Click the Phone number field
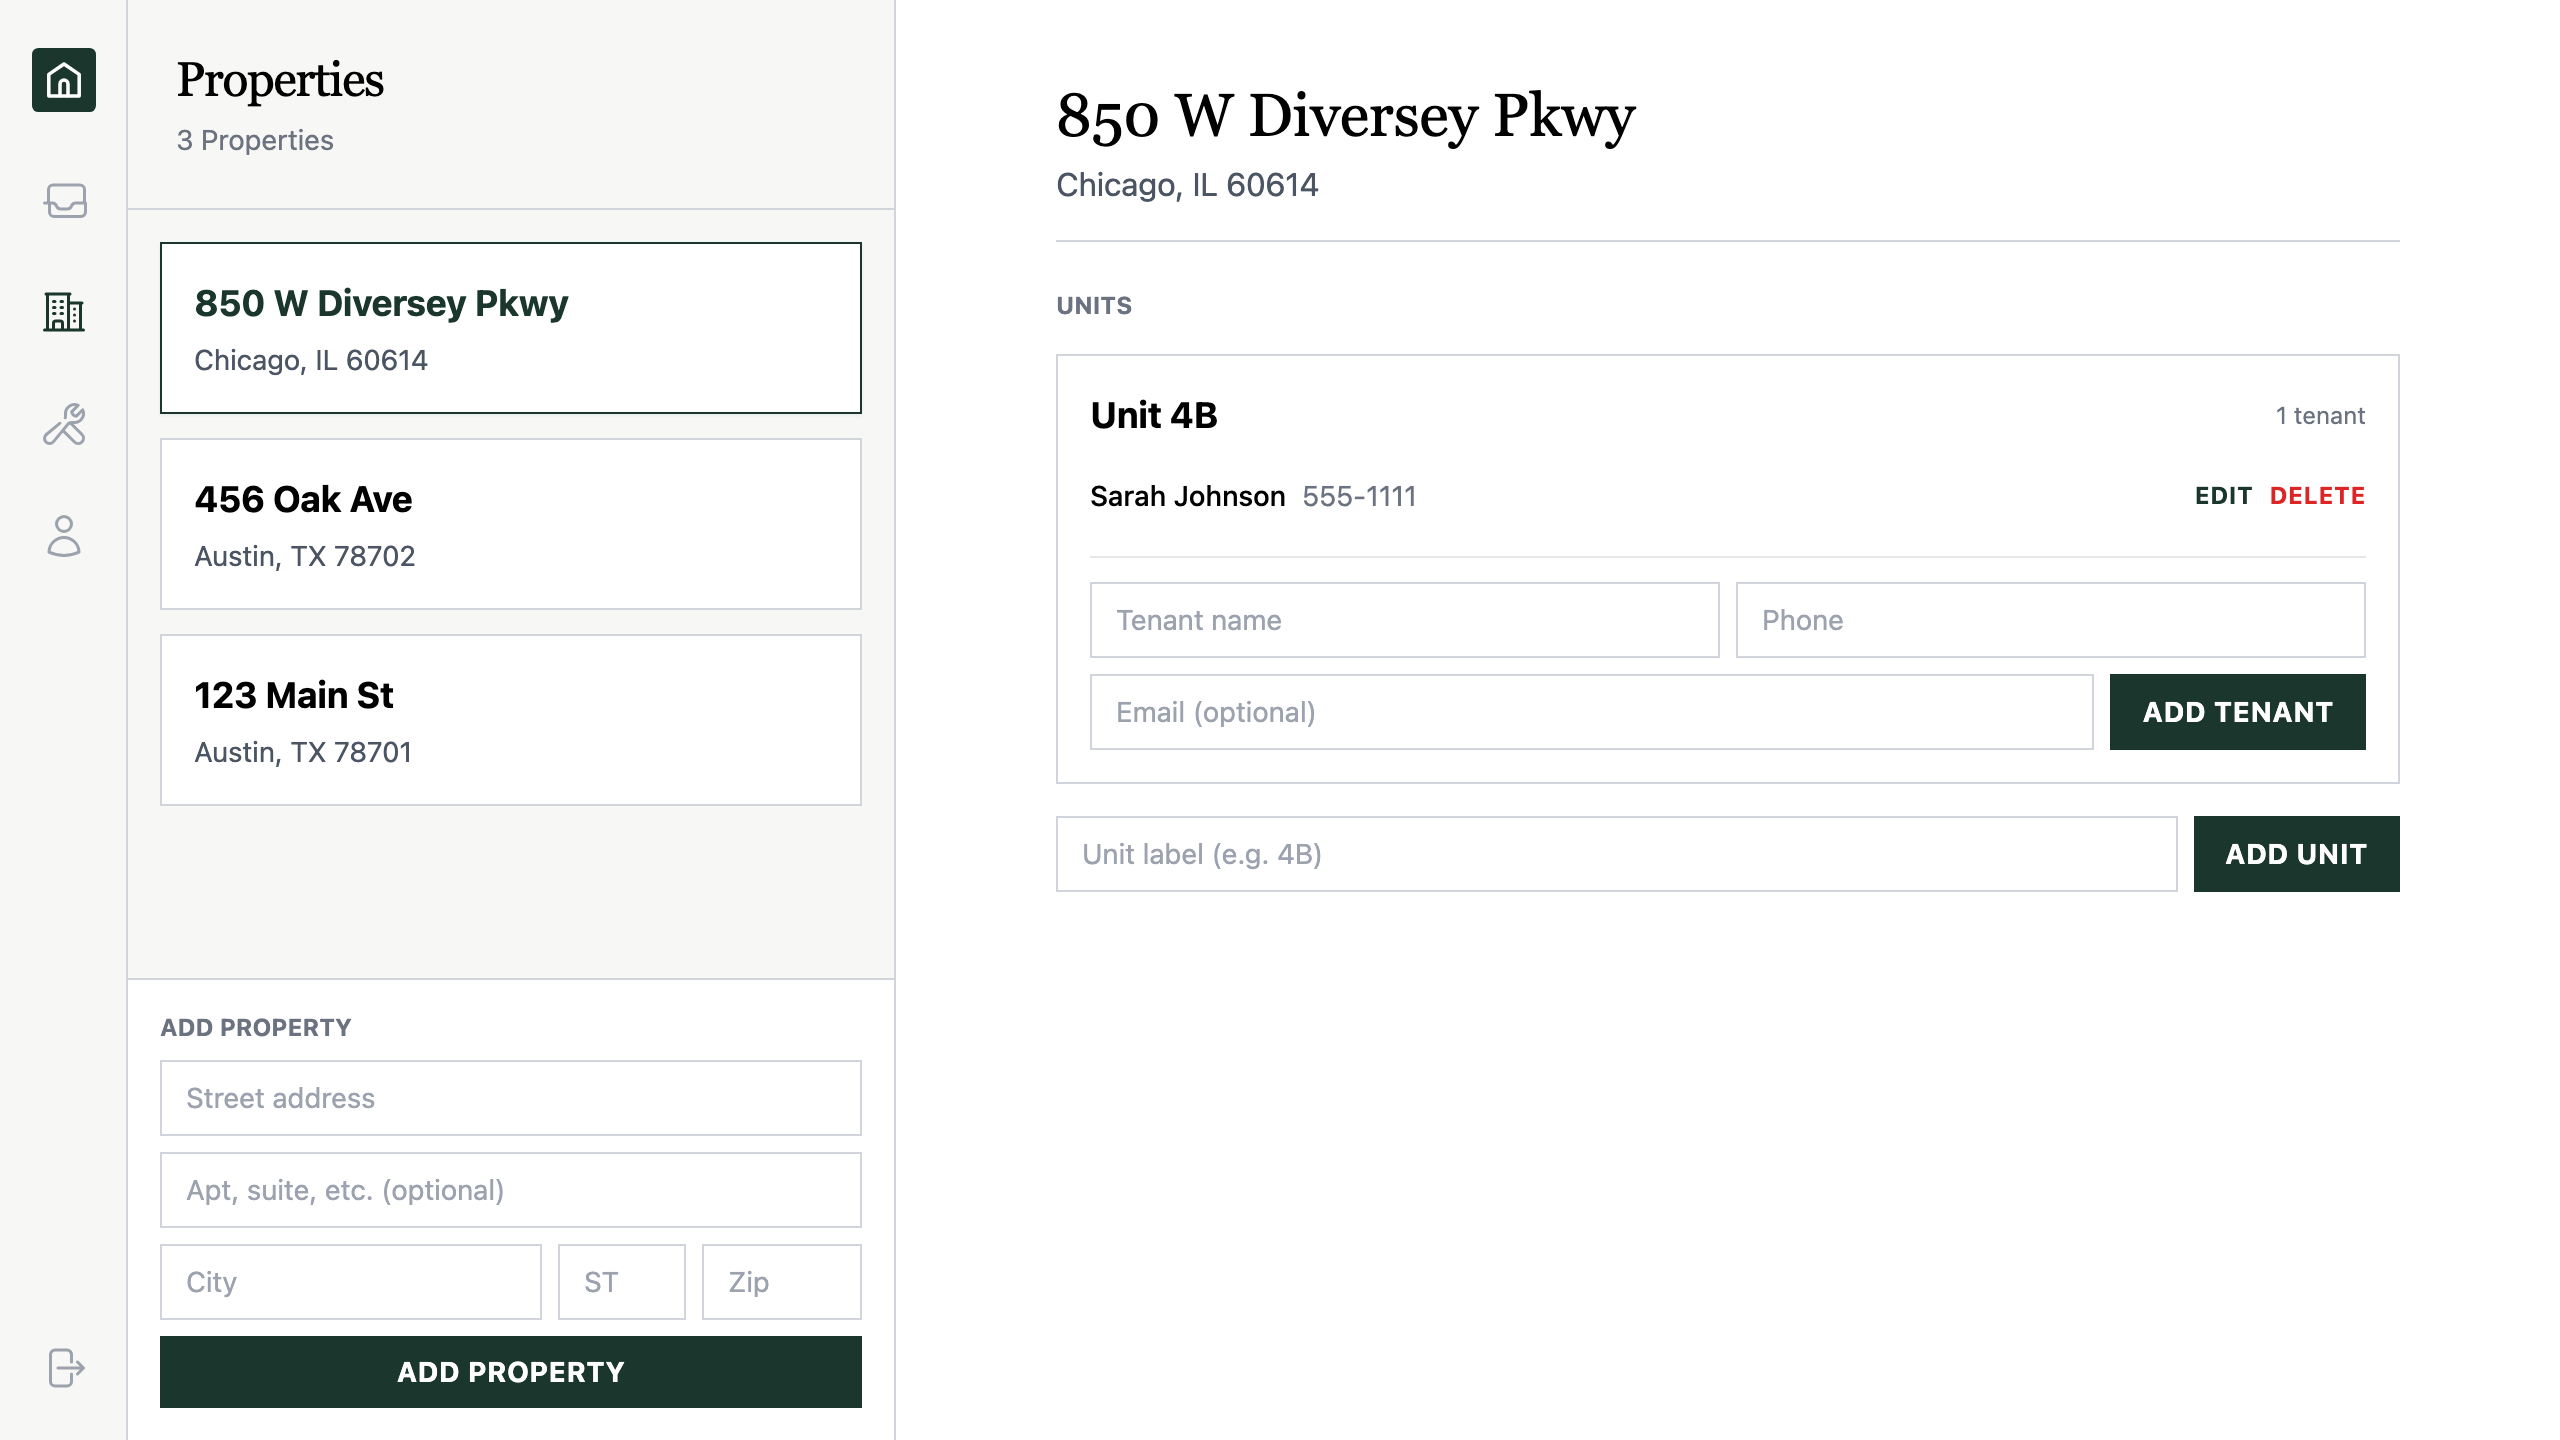 (x=2050, y=620)
